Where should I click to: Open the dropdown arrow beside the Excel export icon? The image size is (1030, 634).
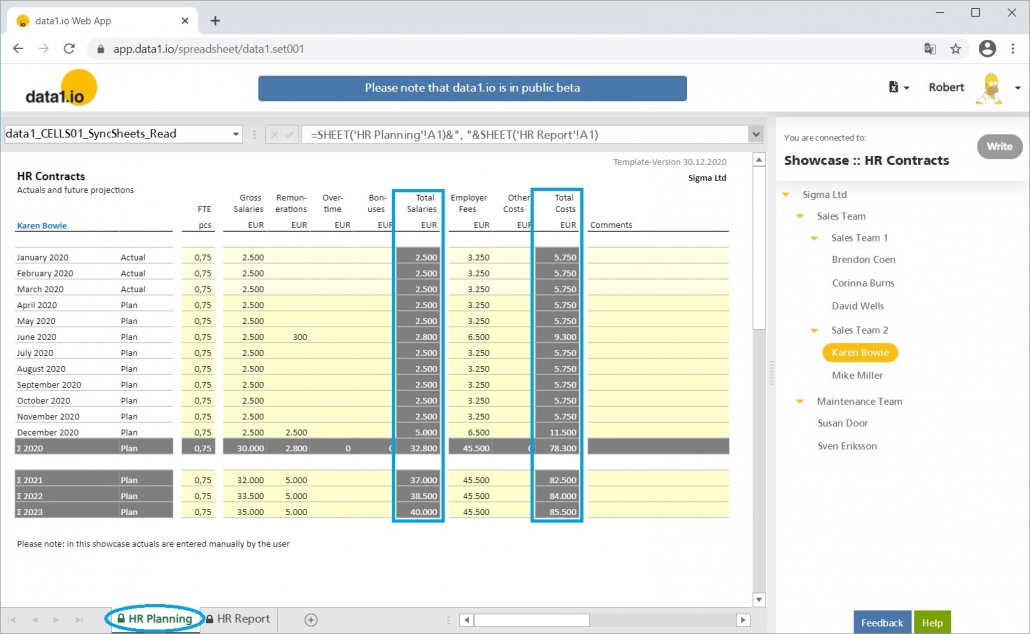point(909,88)
